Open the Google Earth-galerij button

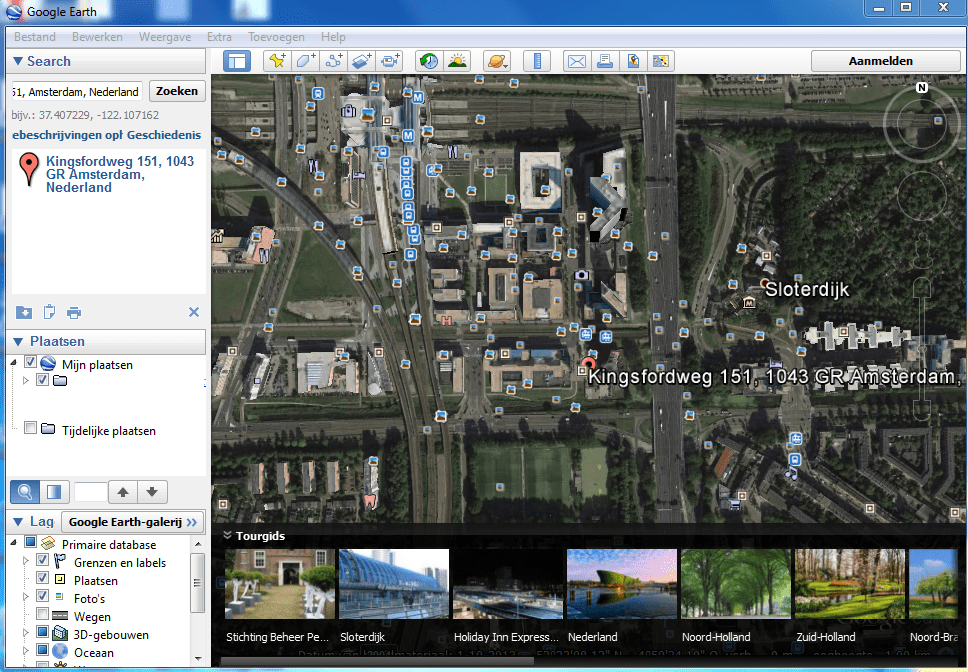click(133, 522)
